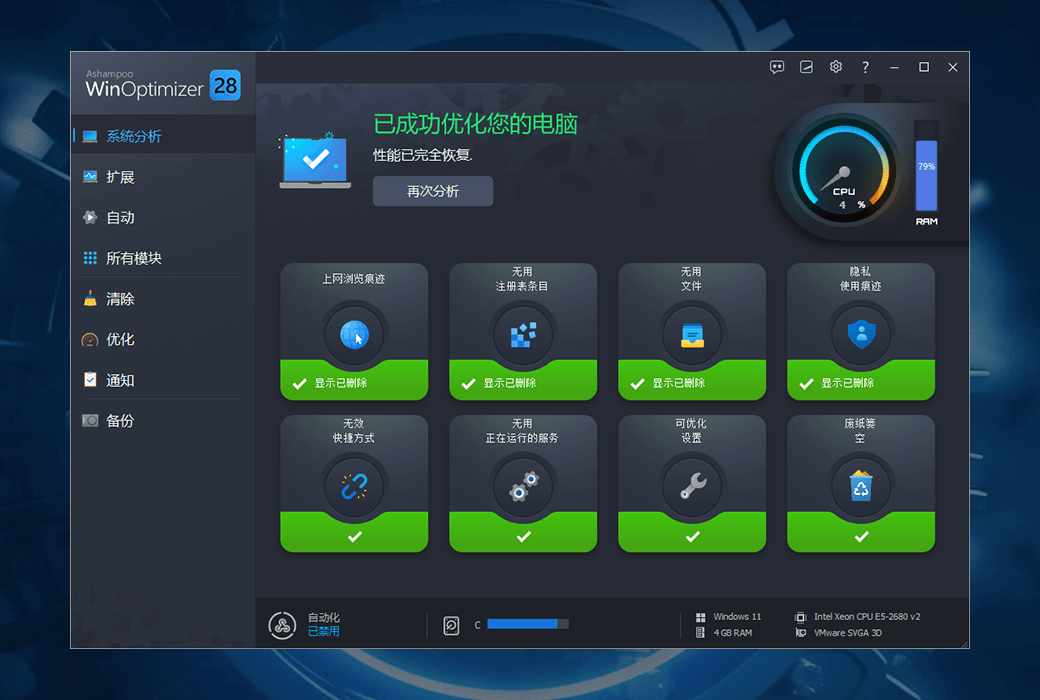
Task: Click the VMware SVGA 3D text
Action: (x=848, y=633)
